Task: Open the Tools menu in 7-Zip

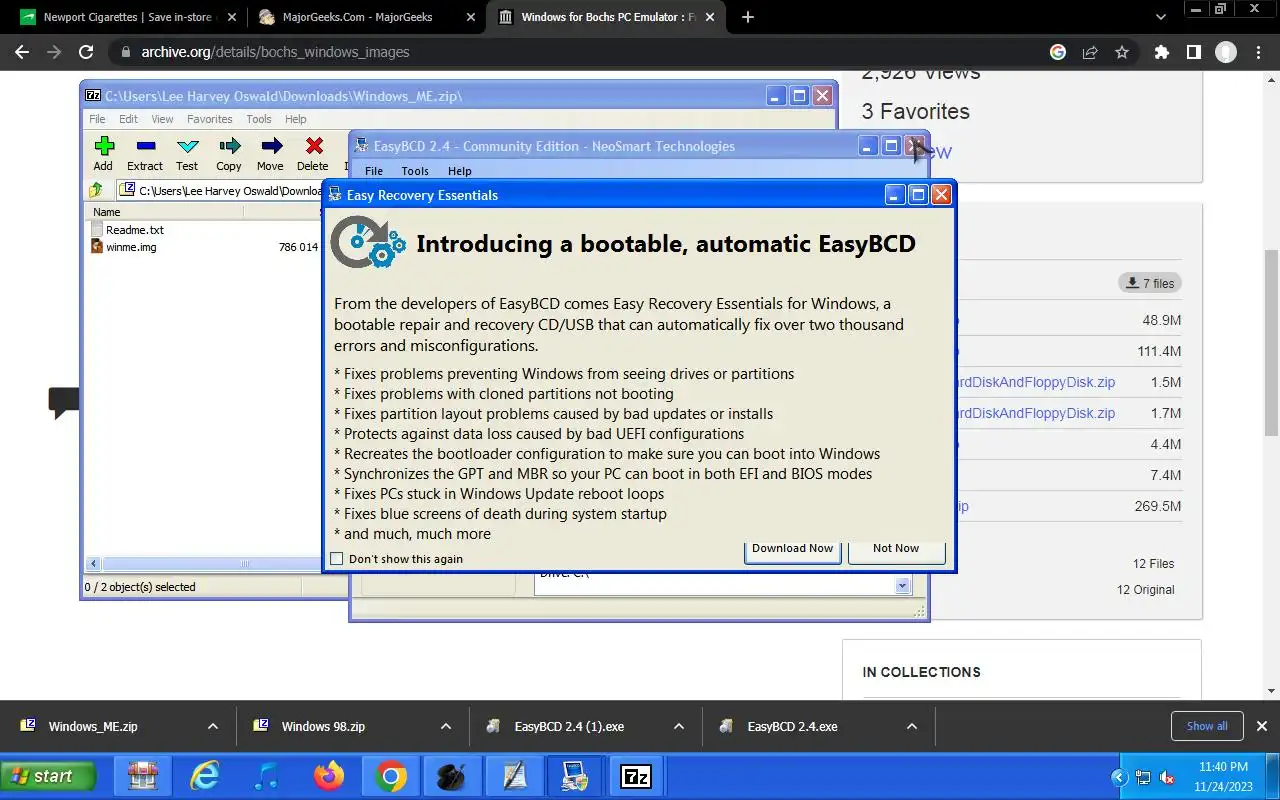Action: 259,119
